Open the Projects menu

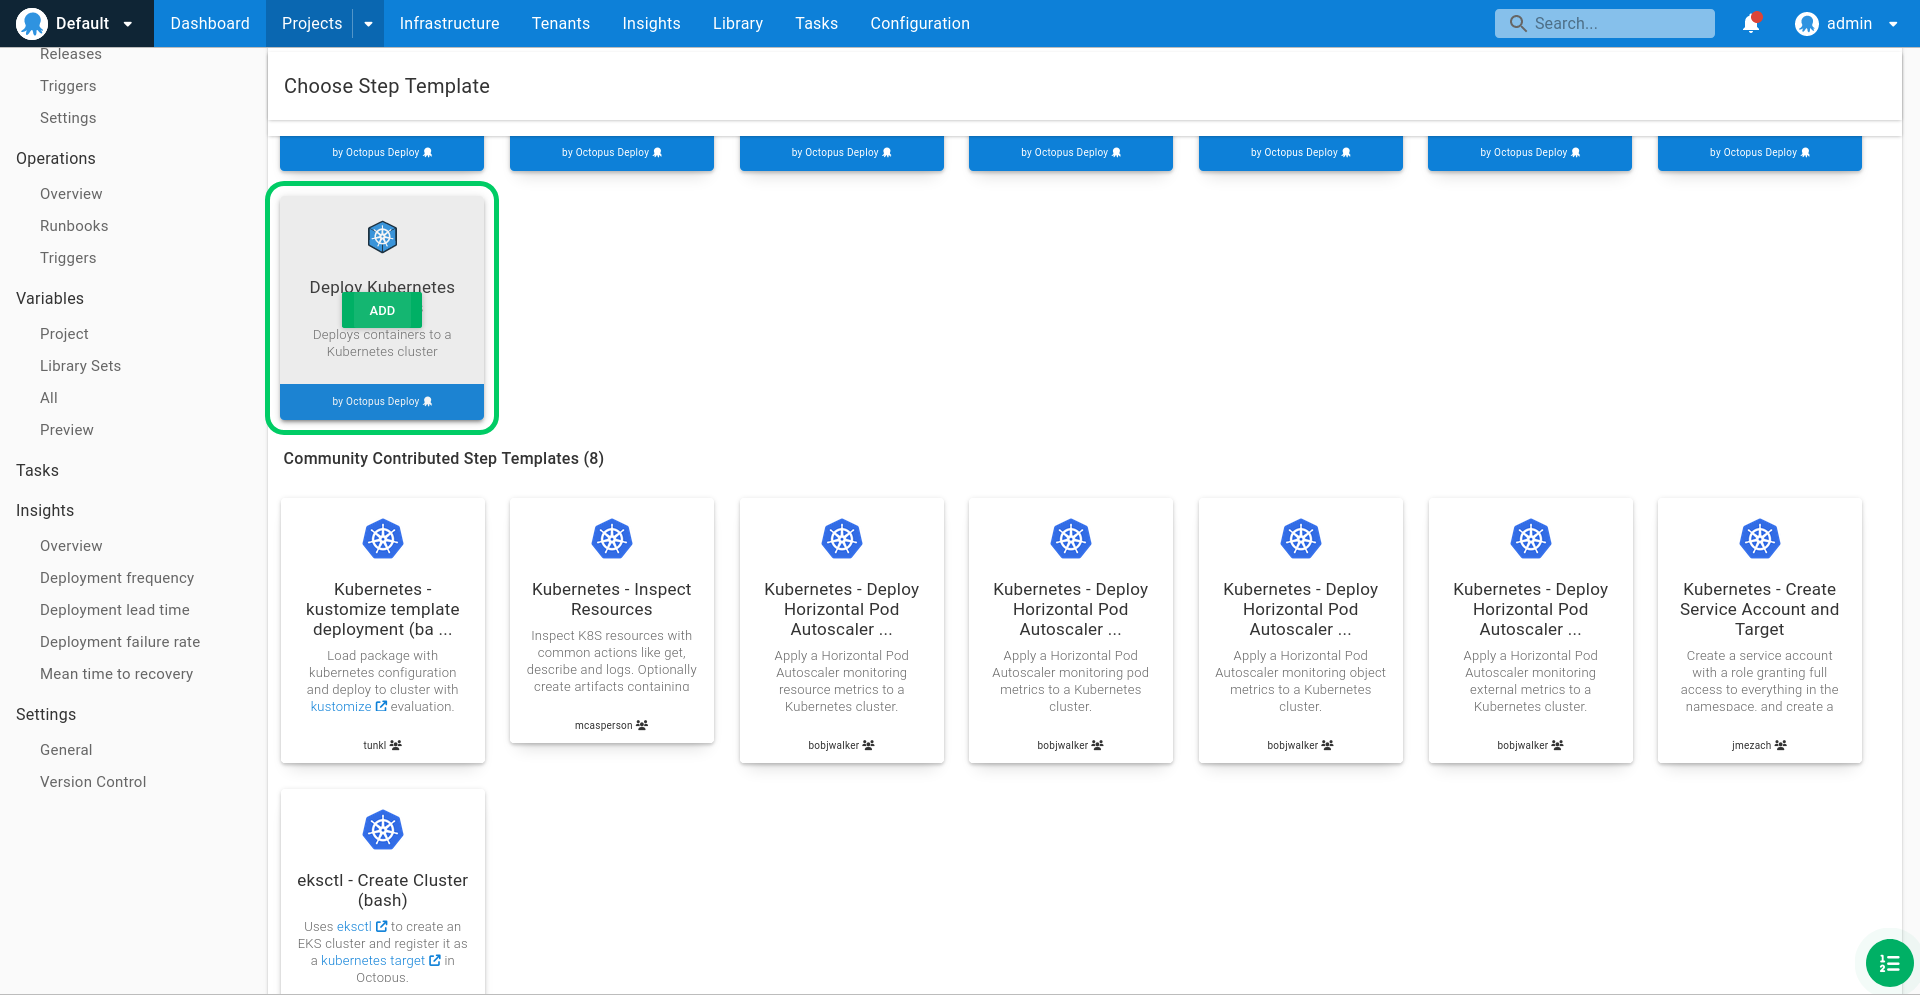(312, 23)
